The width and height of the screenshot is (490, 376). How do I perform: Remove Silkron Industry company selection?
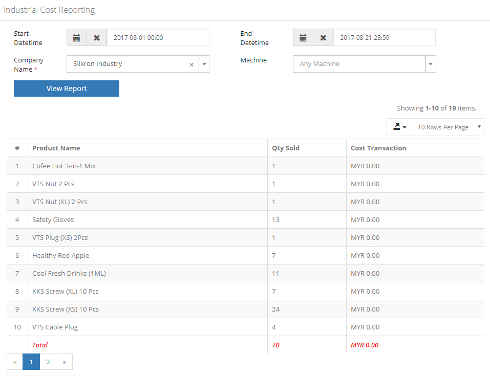tap(191, 64)
